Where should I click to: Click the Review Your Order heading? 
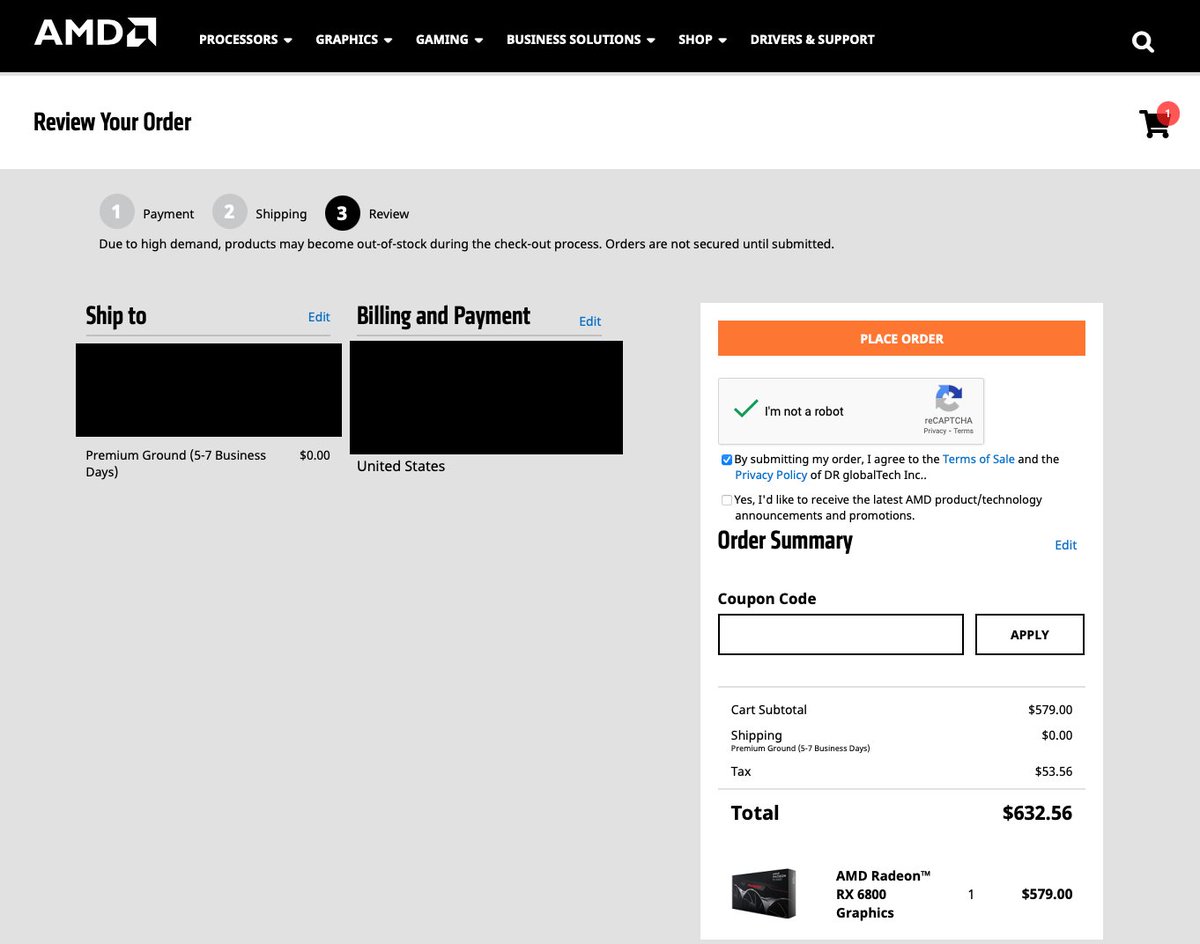coord(112,122)
